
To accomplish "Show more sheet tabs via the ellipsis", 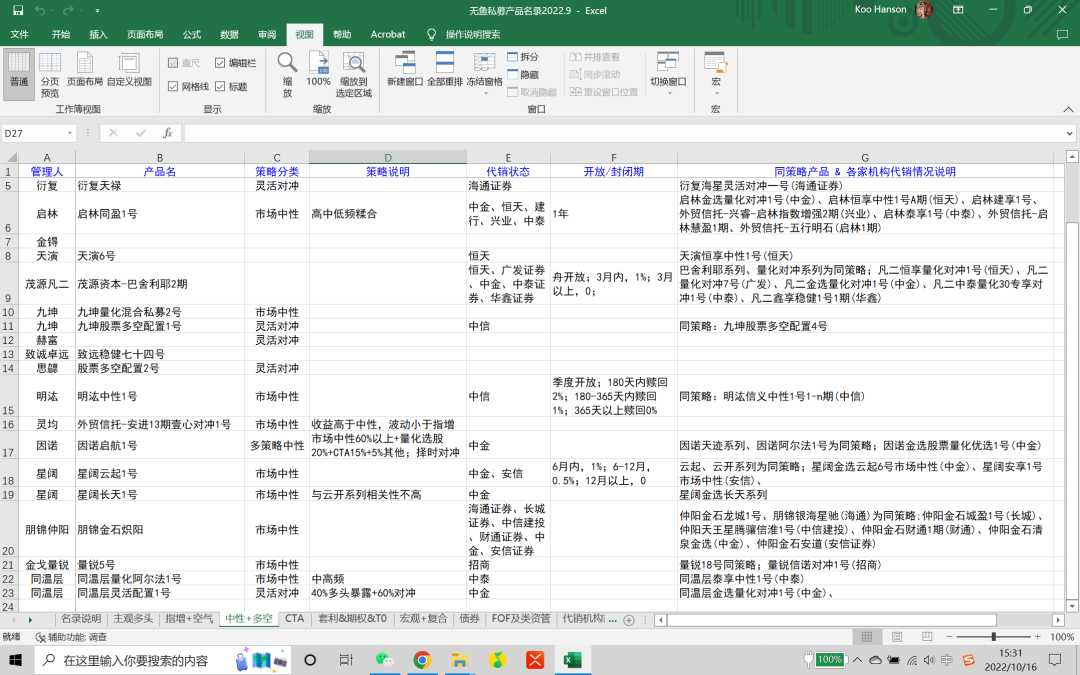I will point(612,619).
